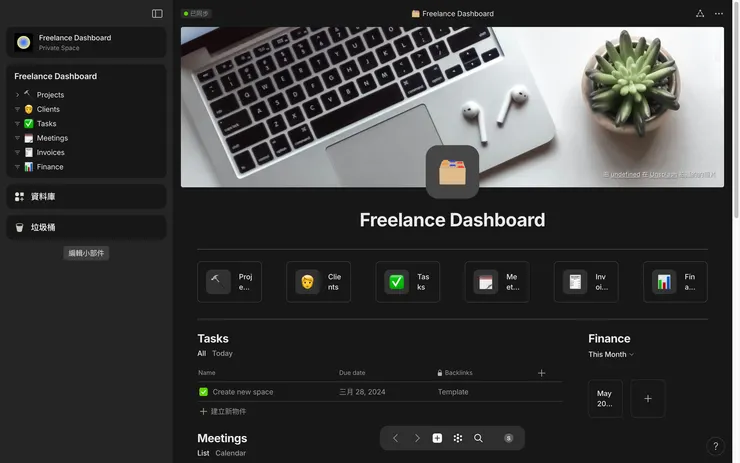The height and width of the screenshot is (463, 740).
Task: Click the Freelance Dashboard workspace avatar
Action: [x=23, y=42]
